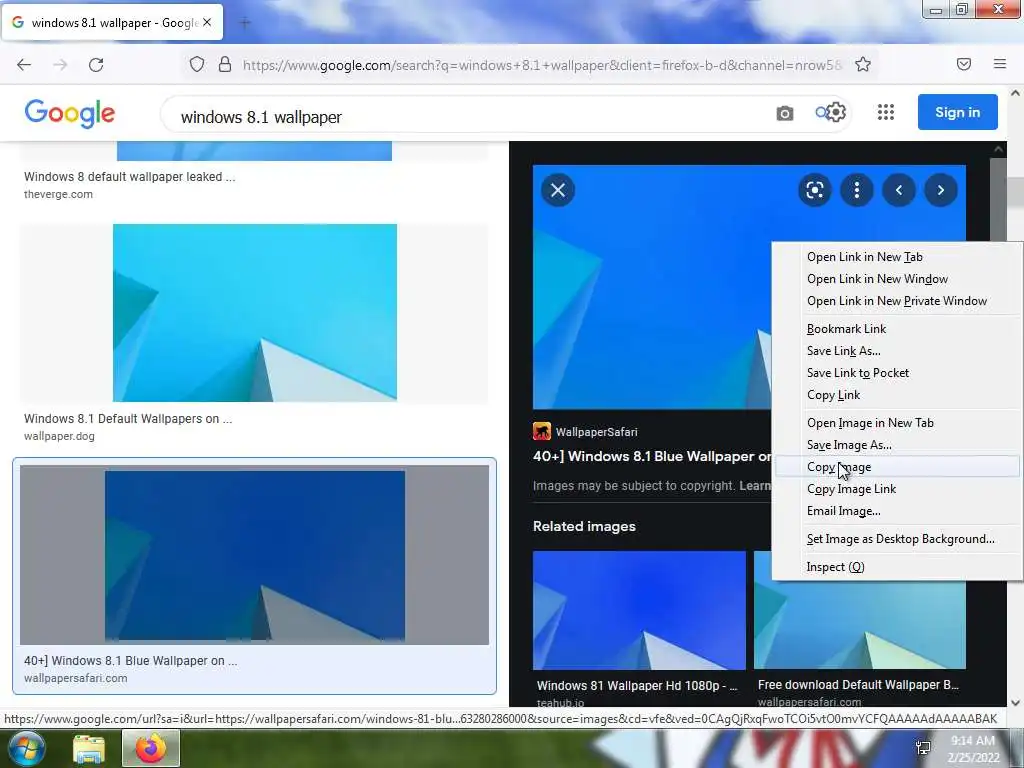Open the WallpaperSafari source icon
Image resolution: width=1024 pixels, height=768 pixels.
[541, 432]
